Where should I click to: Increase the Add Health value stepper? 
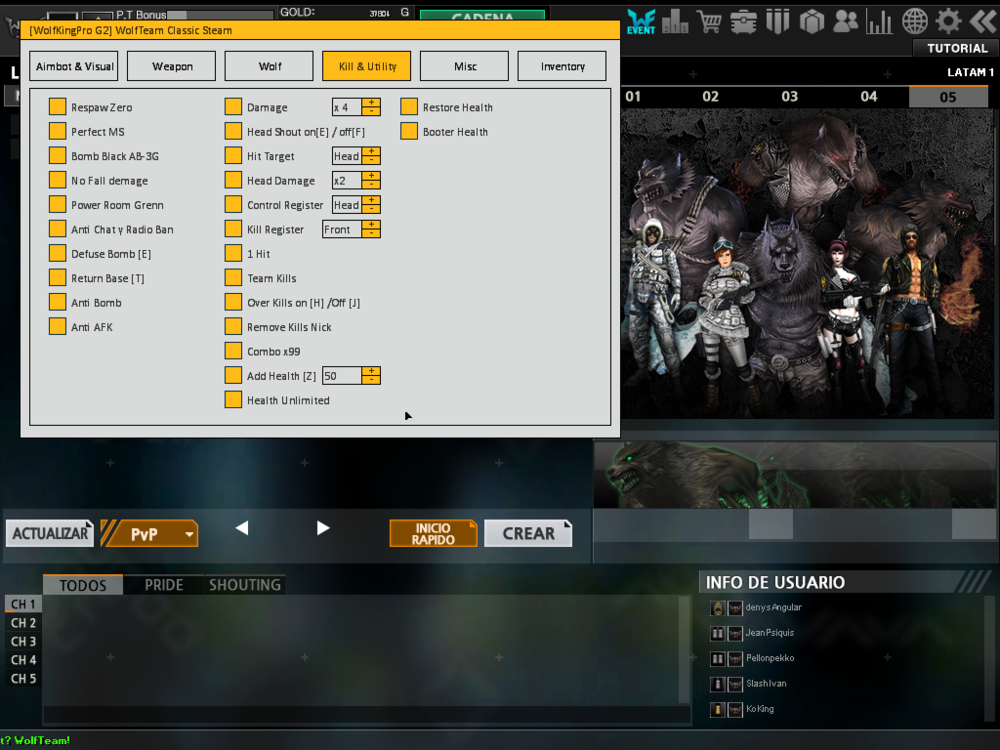pos(371,371)
